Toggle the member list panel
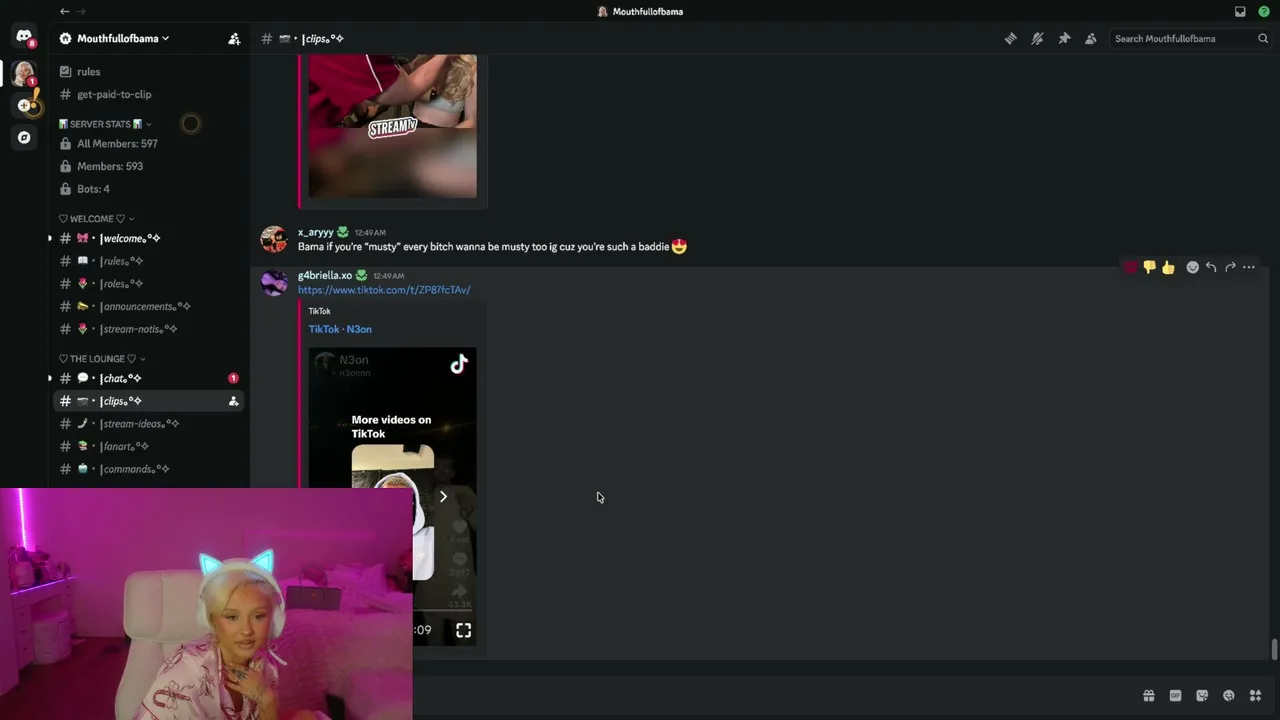The height and width of the screenshot is (720, 1280). click(x=1091, y=38)
